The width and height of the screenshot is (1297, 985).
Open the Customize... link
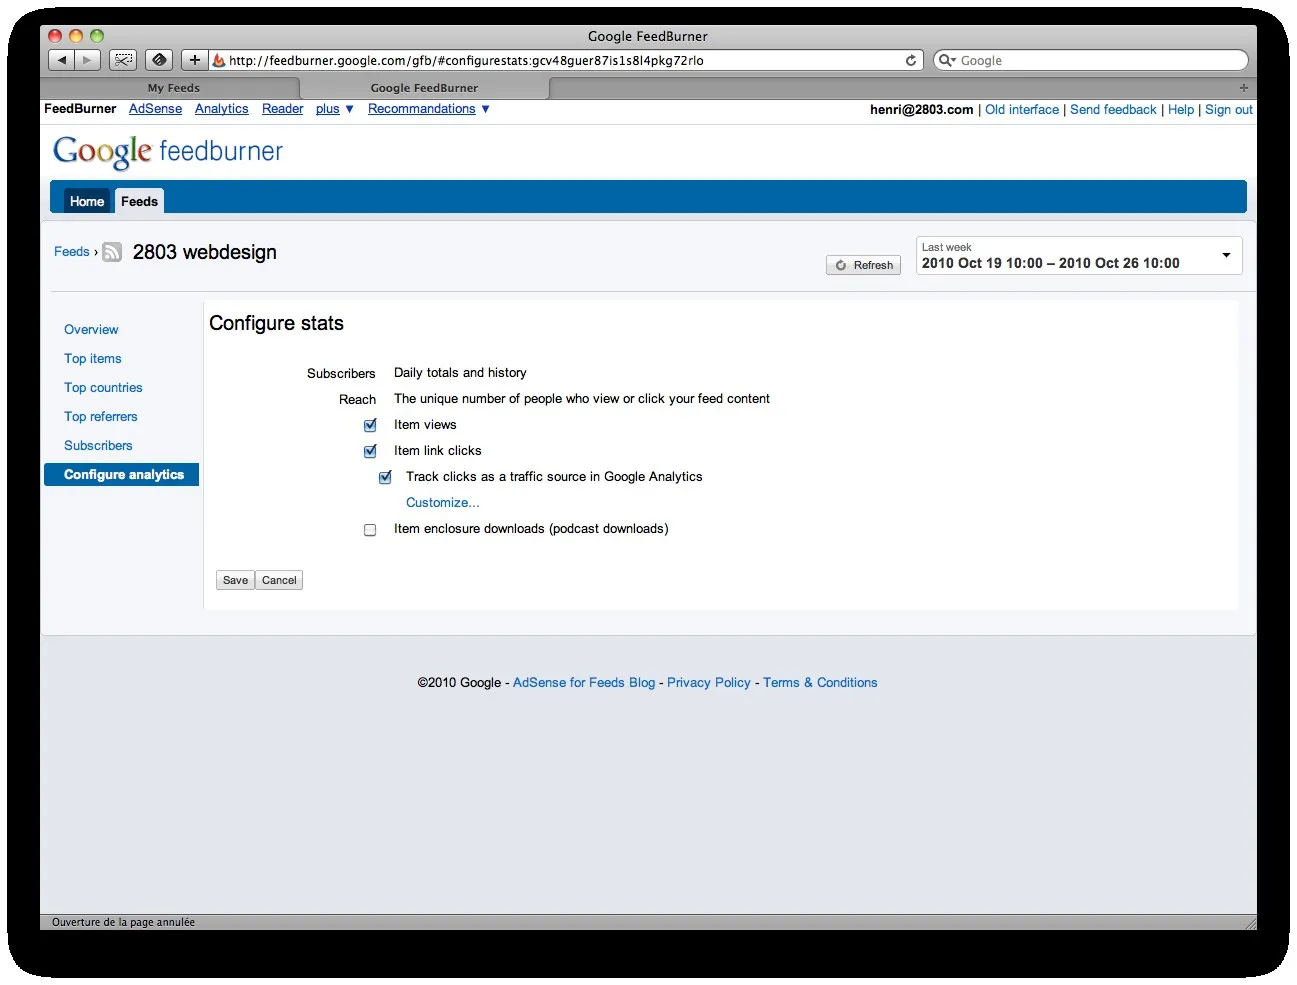(x=443, y=503)
